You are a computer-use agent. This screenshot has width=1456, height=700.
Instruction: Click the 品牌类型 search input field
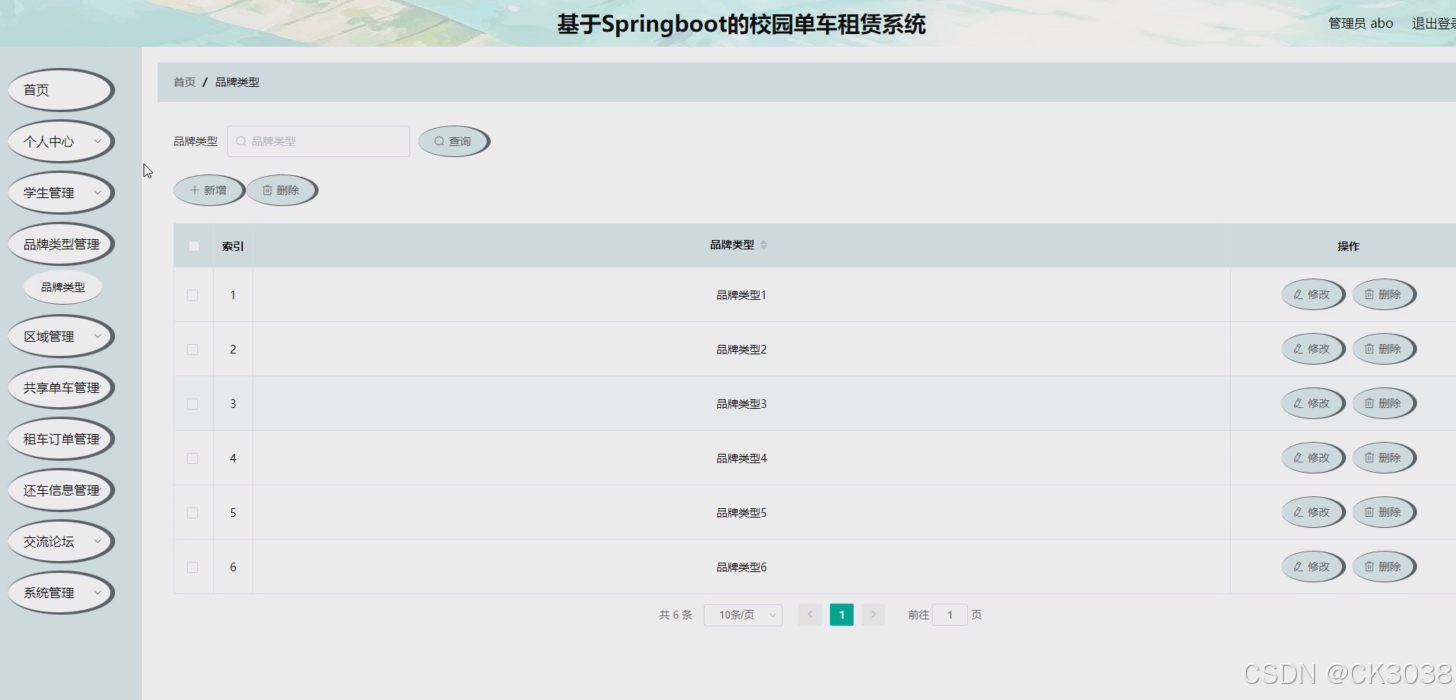point(318,141)
